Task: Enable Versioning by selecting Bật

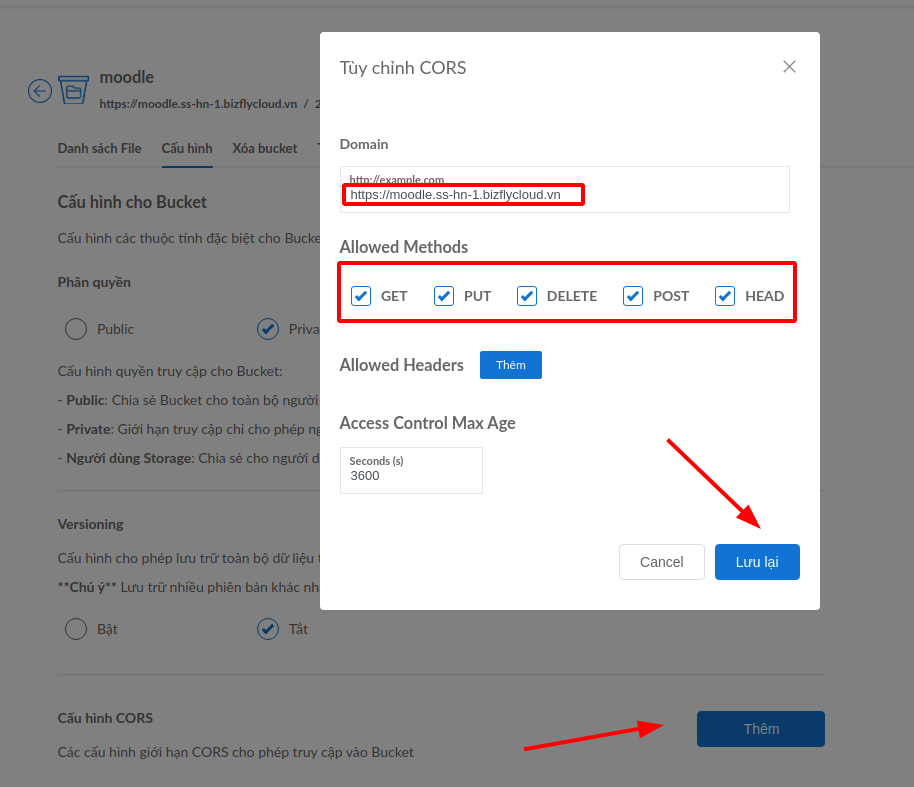Action: point(75,629)
